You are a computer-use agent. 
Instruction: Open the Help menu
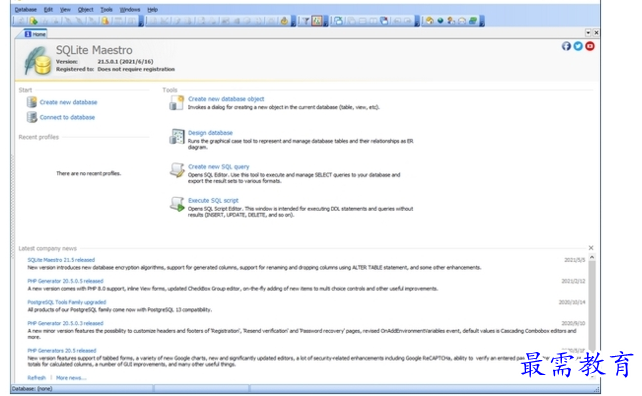152,9
